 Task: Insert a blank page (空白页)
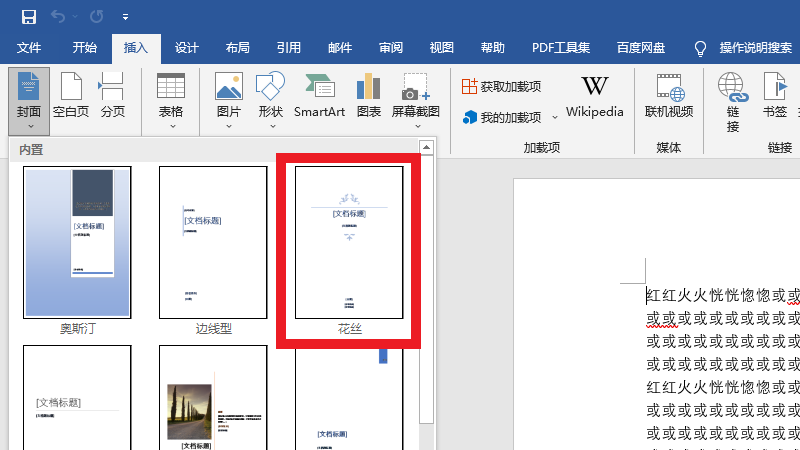point(71,97)
